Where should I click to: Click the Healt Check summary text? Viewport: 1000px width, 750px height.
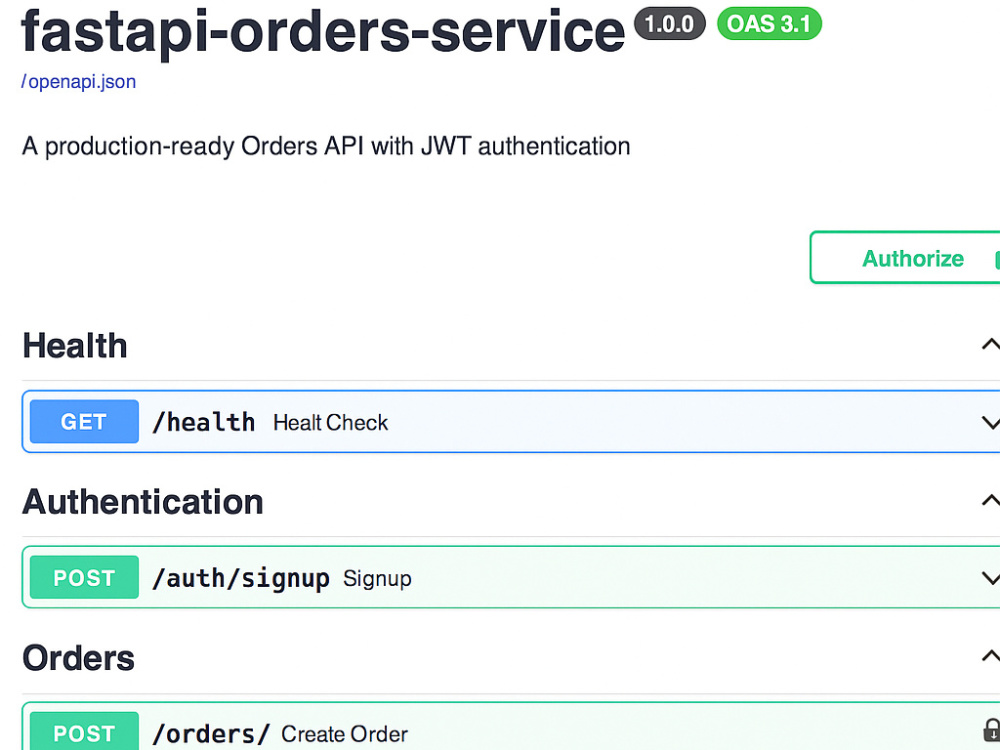pyautogui.click(x=330, y=423)
